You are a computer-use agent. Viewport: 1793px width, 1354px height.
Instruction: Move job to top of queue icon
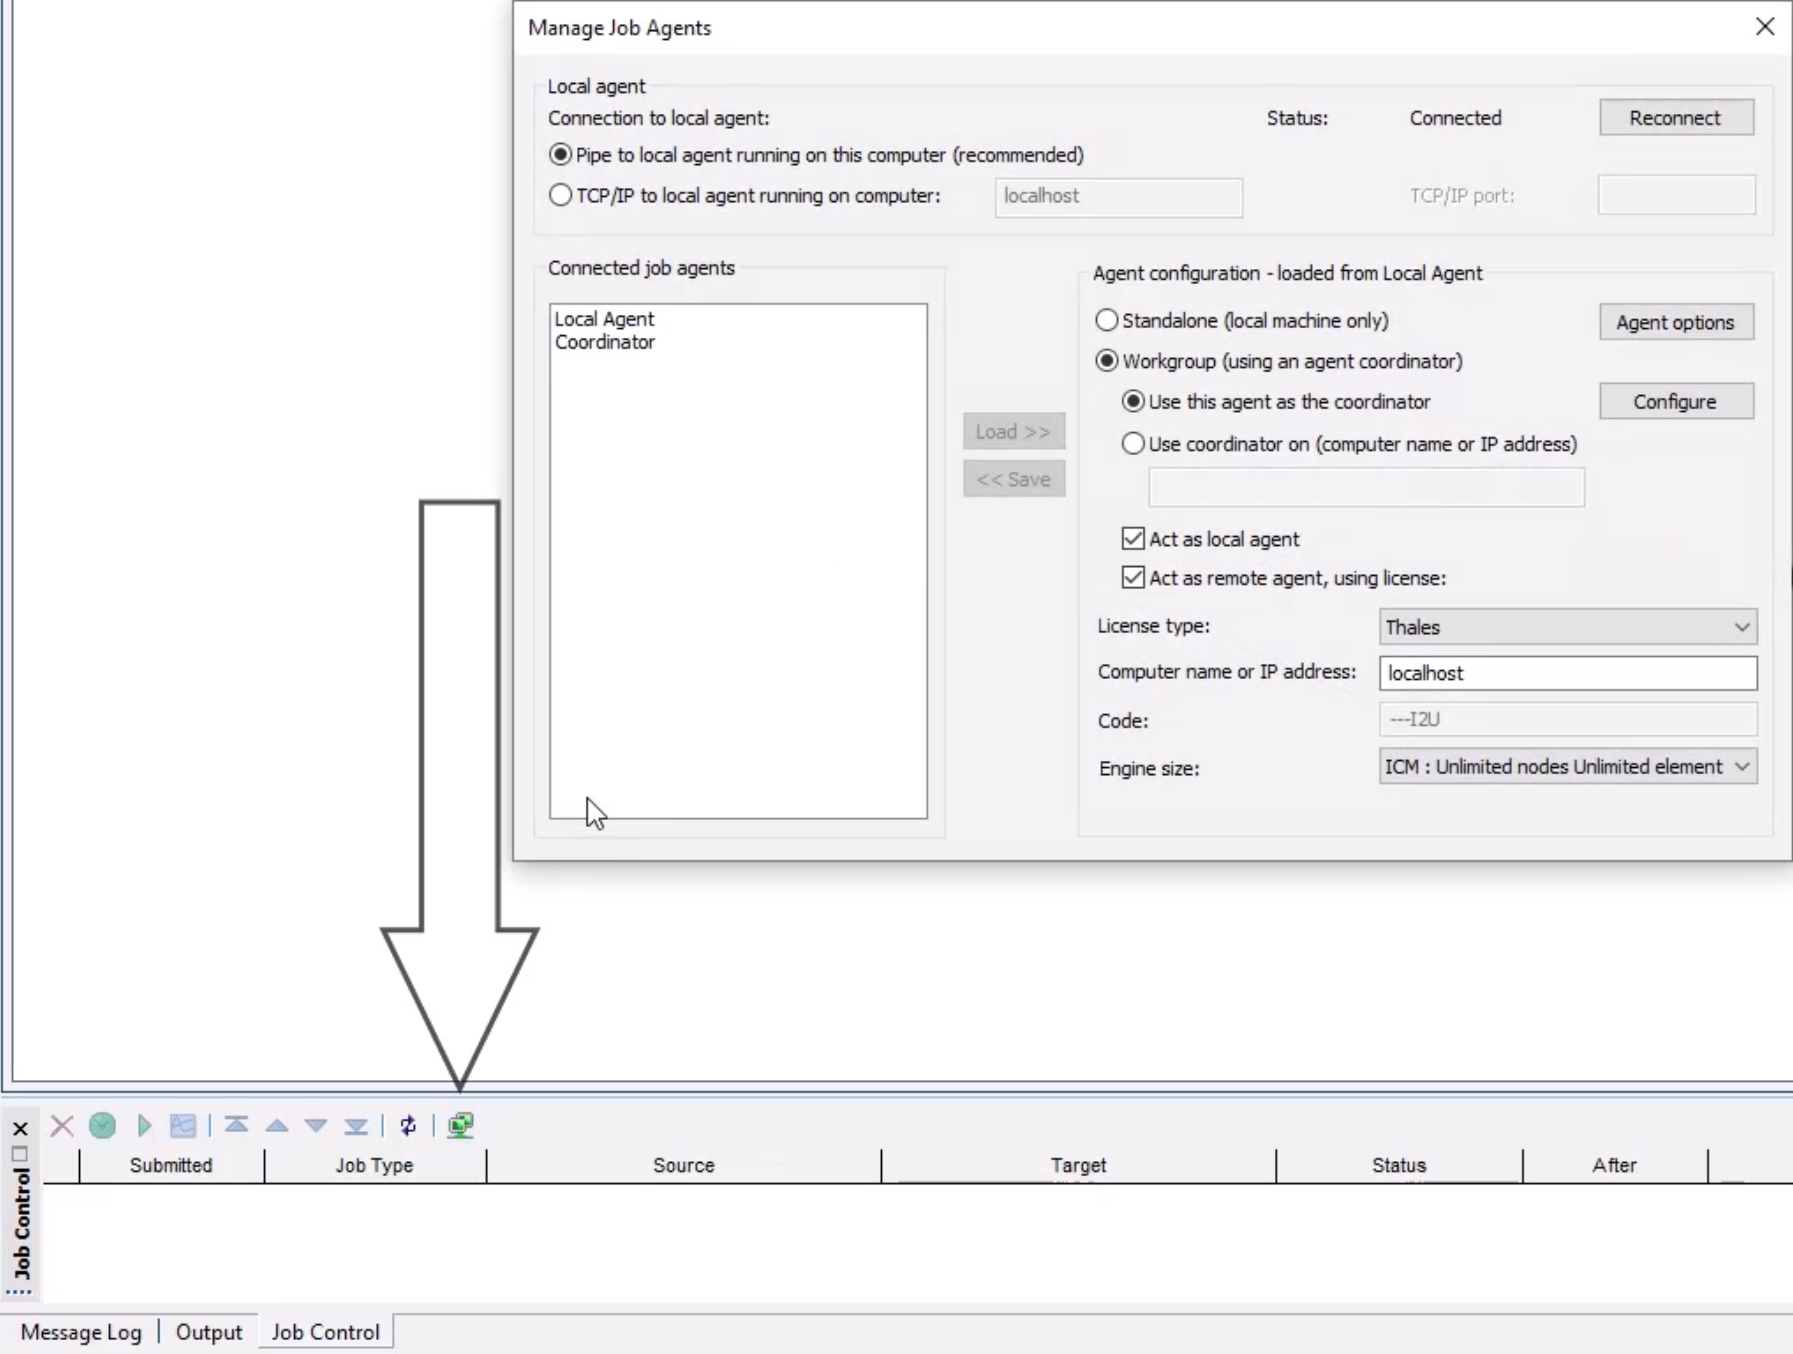pos(236,1126)
